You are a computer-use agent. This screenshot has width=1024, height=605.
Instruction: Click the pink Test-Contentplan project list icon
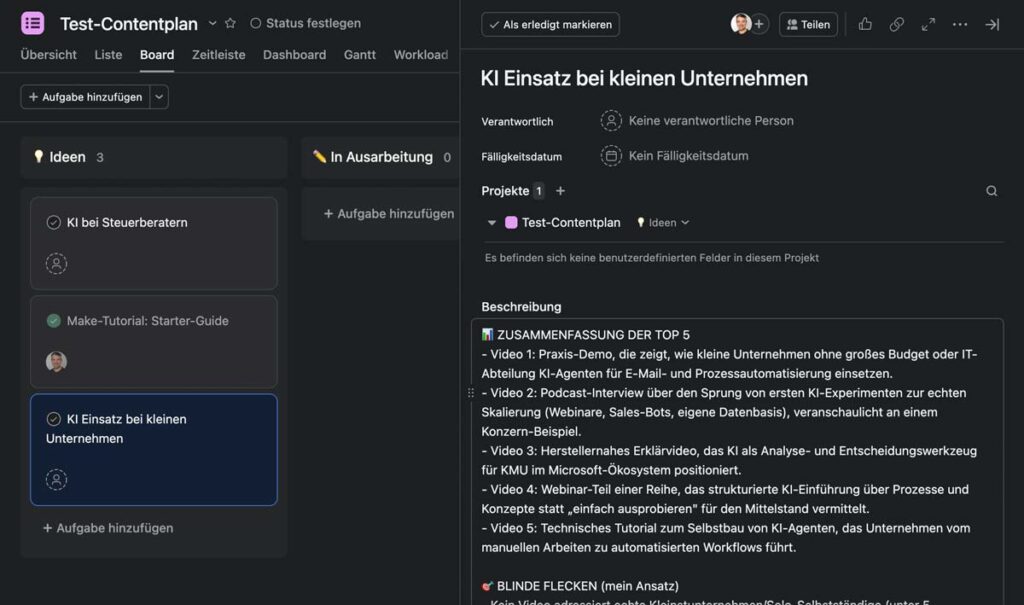coord(33,24)
